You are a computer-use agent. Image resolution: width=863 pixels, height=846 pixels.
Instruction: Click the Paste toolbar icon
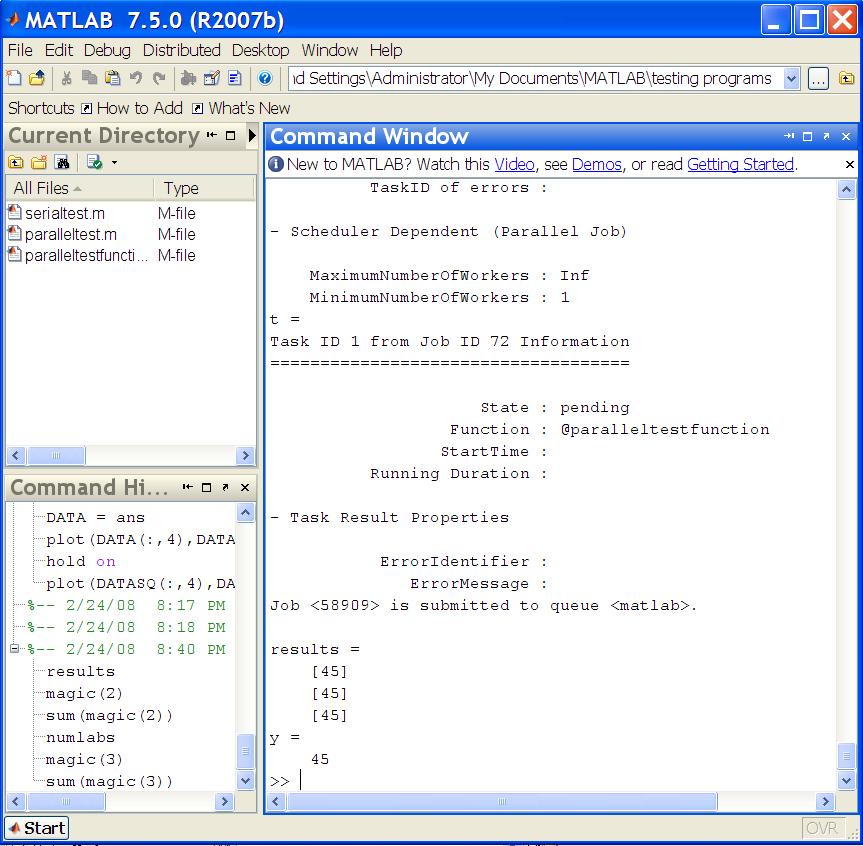coord(112,78)
